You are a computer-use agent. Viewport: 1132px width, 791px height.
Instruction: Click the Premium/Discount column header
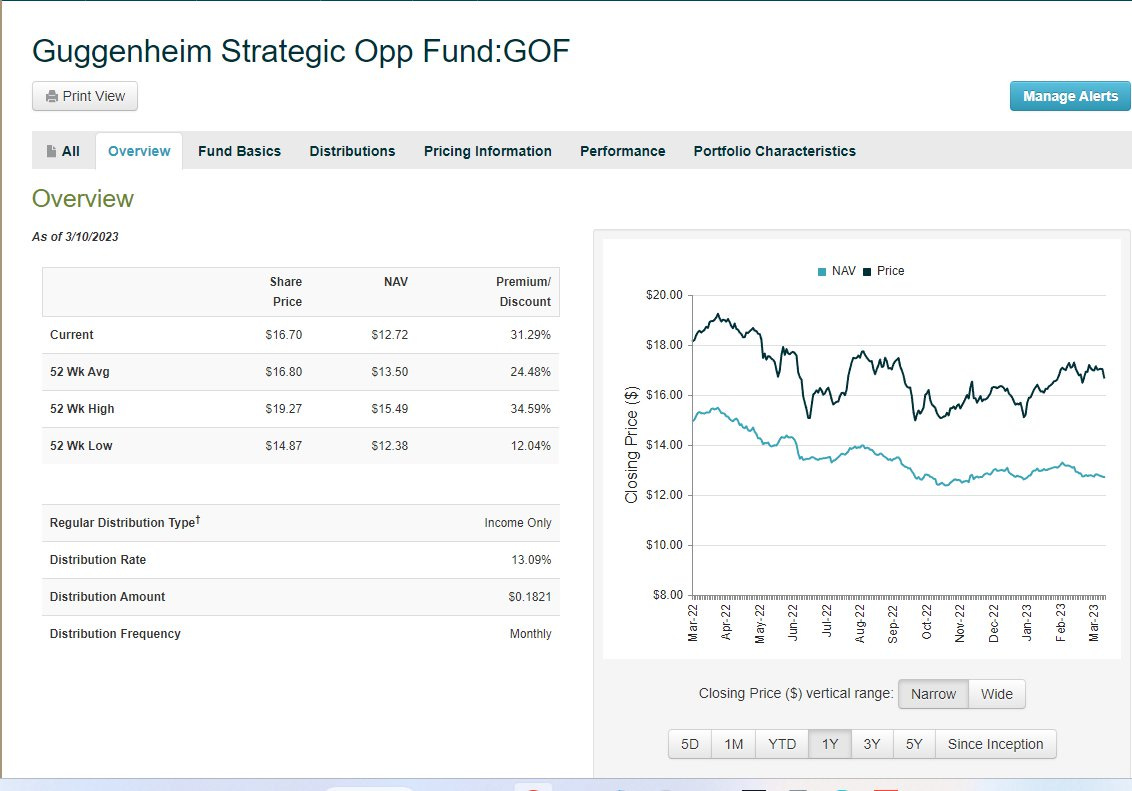523,292
